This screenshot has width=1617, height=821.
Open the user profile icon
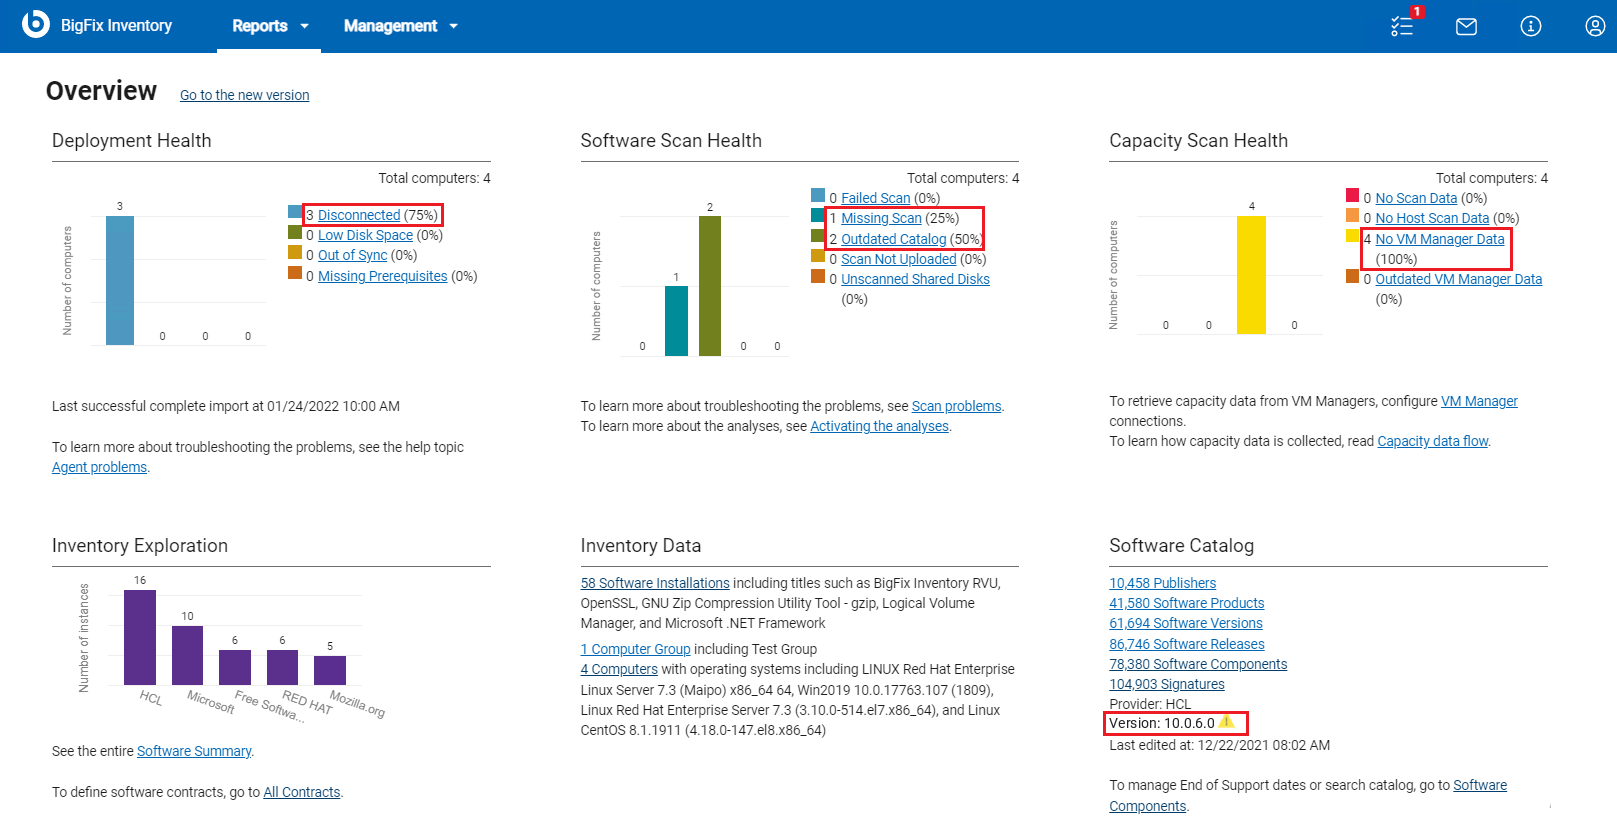1595,26
